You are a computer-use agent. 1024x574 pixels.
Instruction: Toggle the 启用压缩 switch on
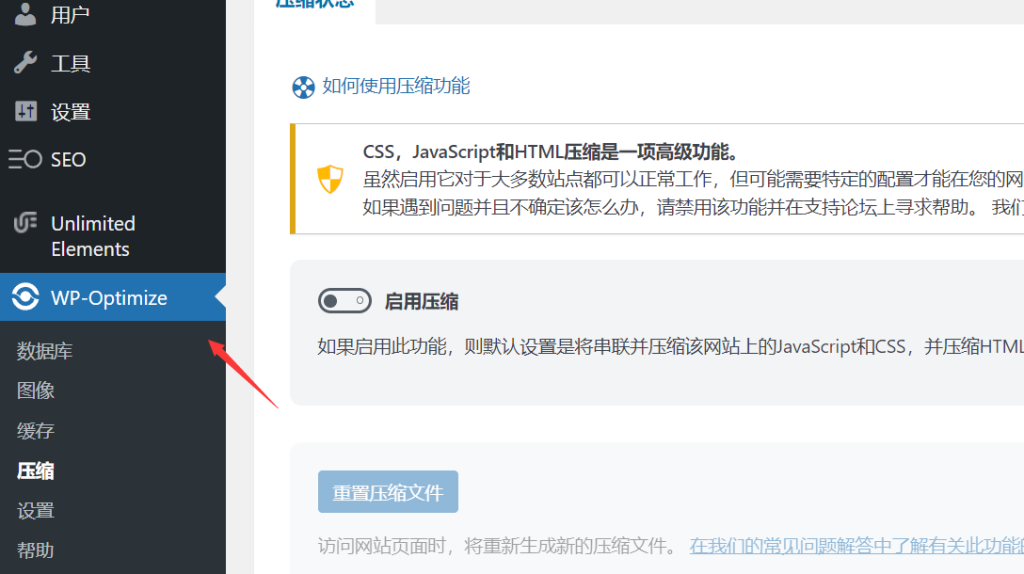pyautogui.click(x=344, y=301)
